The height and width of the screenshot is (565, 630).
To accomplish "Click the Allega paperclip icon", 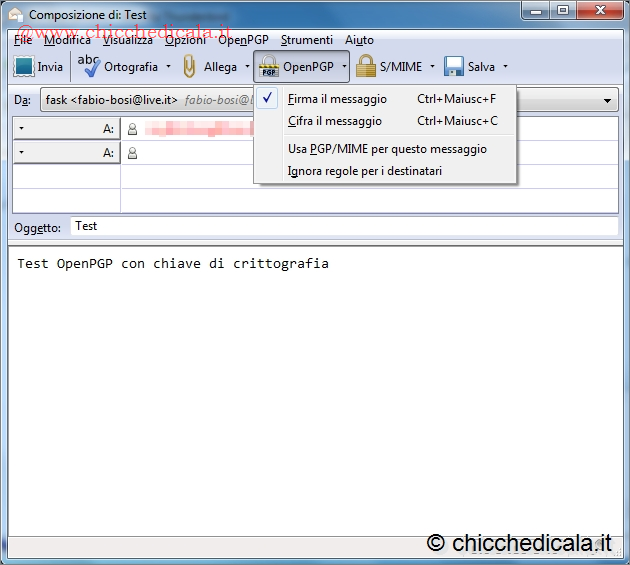I will click(x=189, y=67).
